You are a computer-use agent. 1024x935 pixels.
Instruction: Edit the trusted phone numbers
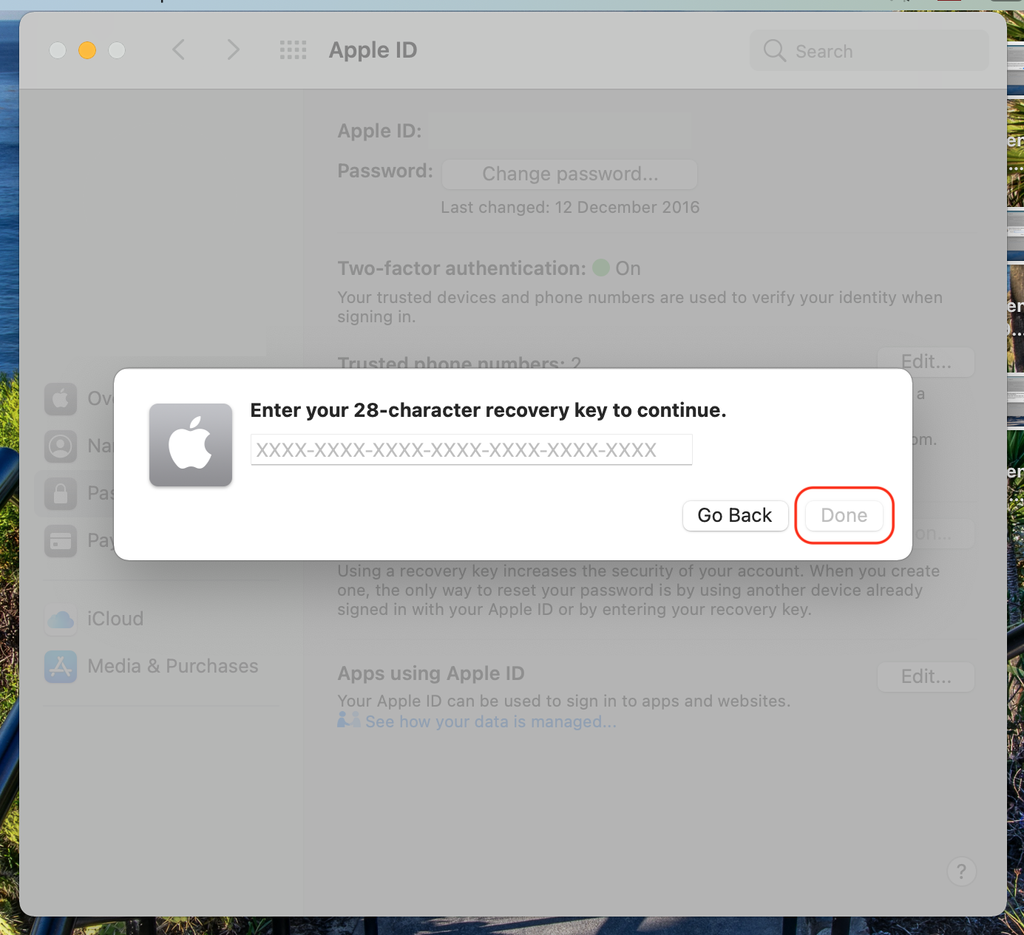925,362
